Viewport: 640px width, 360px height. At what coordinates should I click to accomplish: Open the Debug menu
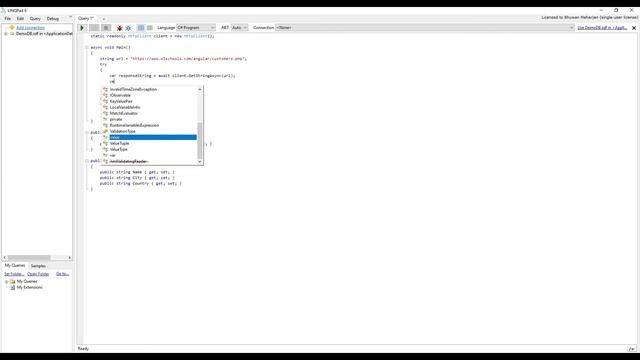[x=53, y=19]
